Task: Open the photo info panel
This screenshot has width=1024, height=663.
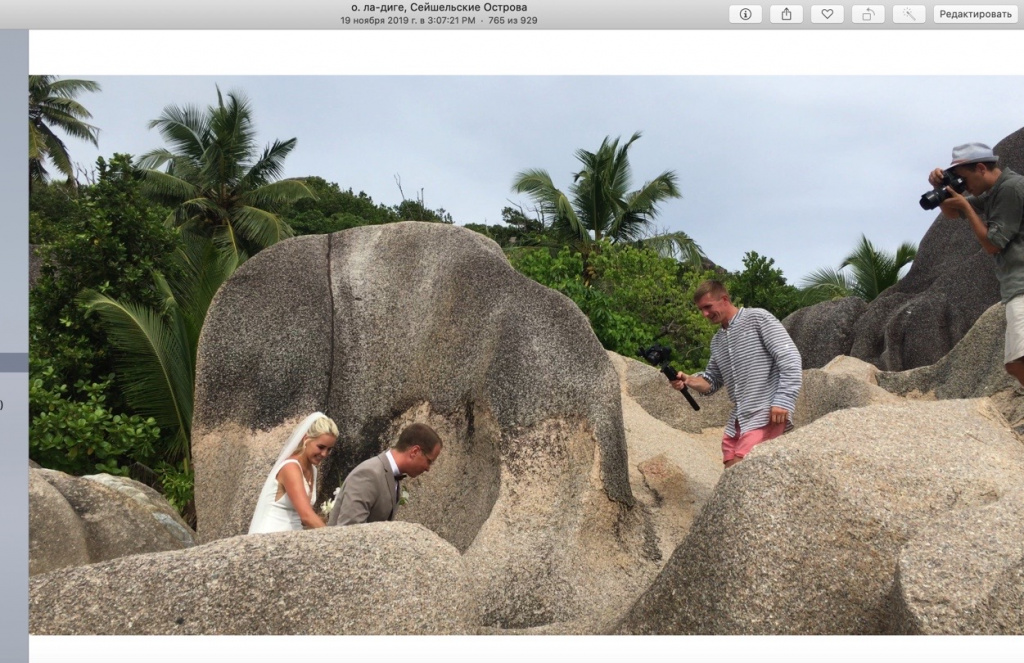Action: pyautogui.click(x=745, y=14)
